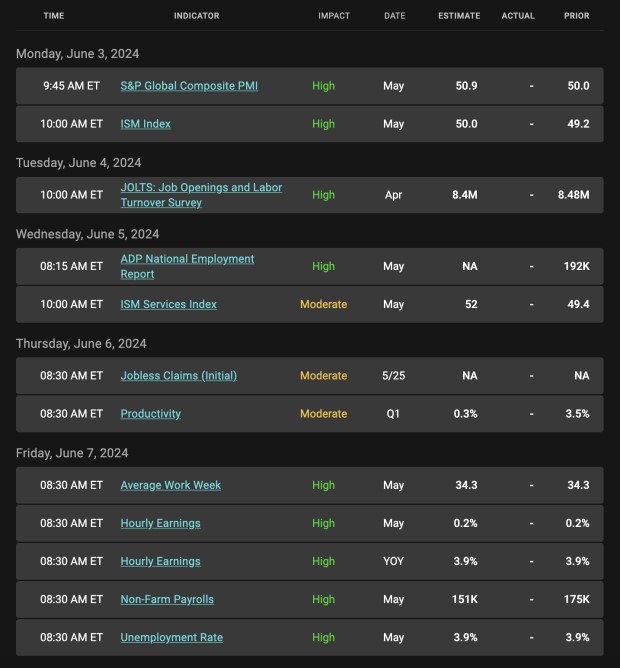Viewport: 620px width, 668px height.
Task: Open JOLTS Job Openings and Labor Turnover link
Action: click(x=201, y=195)
